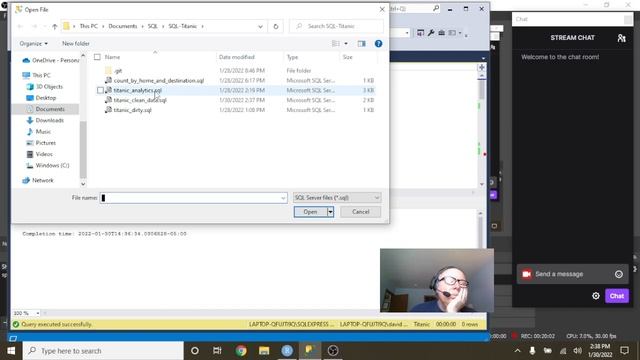Click the purple Chat button
Image resolution: width=640 pixels, height=360 pixels.
point(617,296)
